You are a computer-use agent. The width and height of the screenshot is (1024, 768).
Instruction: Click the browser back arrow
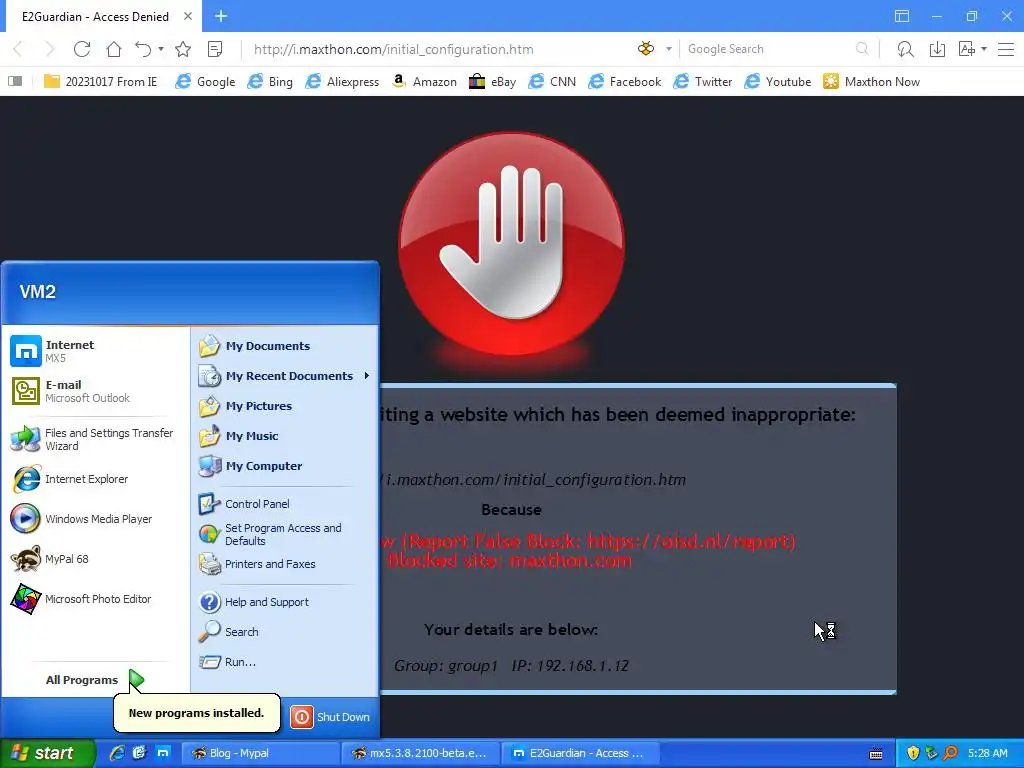(19, 49)
